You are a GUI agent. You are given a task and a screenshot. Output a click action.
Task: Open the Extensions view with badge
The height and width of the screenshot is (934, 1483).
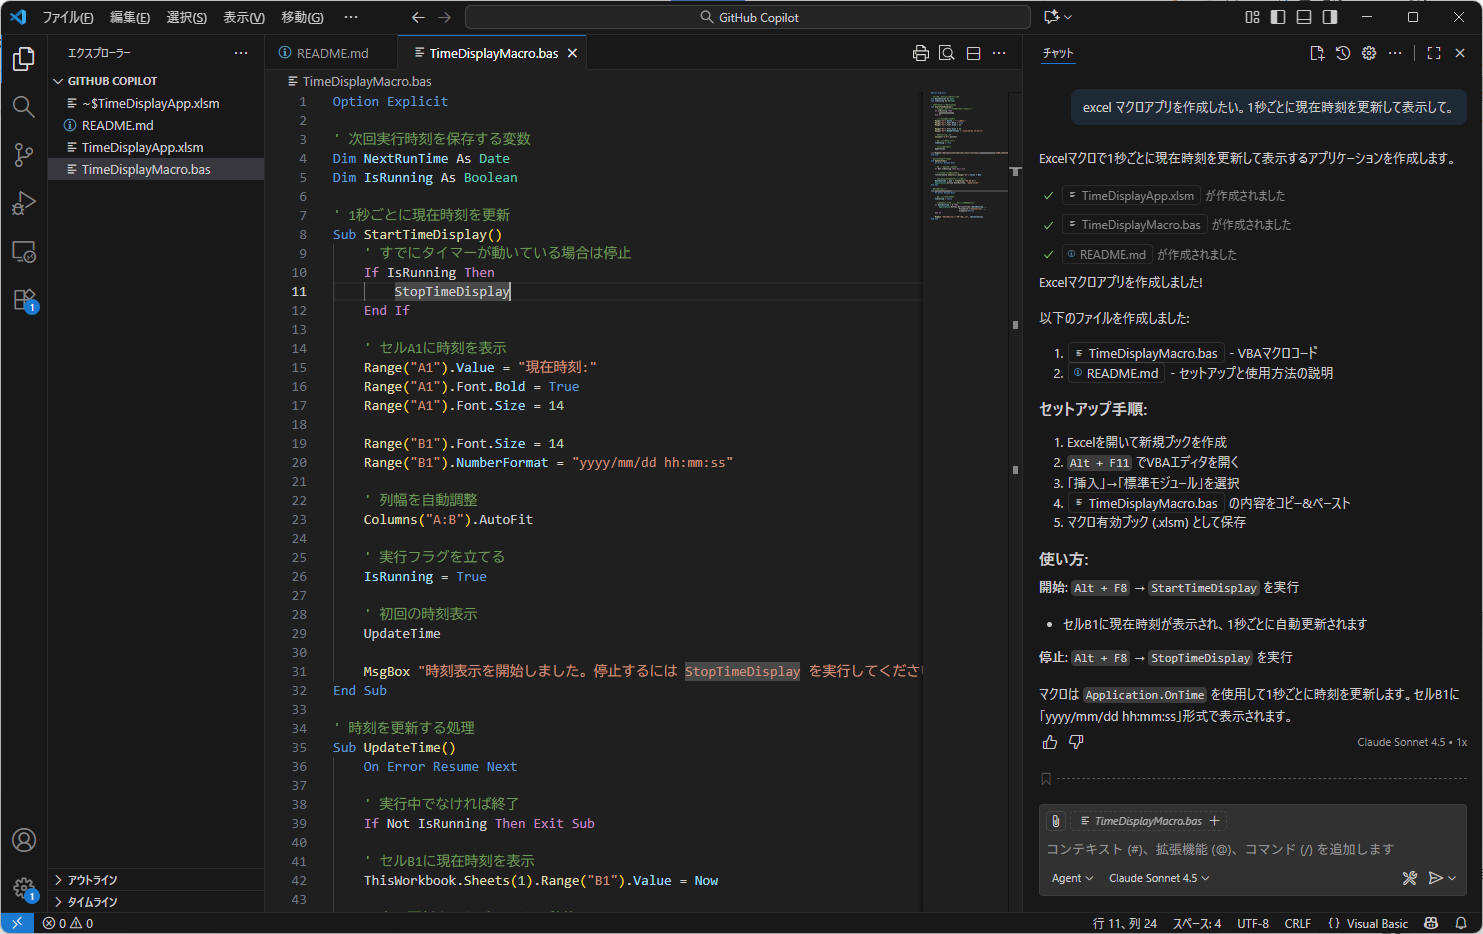[23, 299]
